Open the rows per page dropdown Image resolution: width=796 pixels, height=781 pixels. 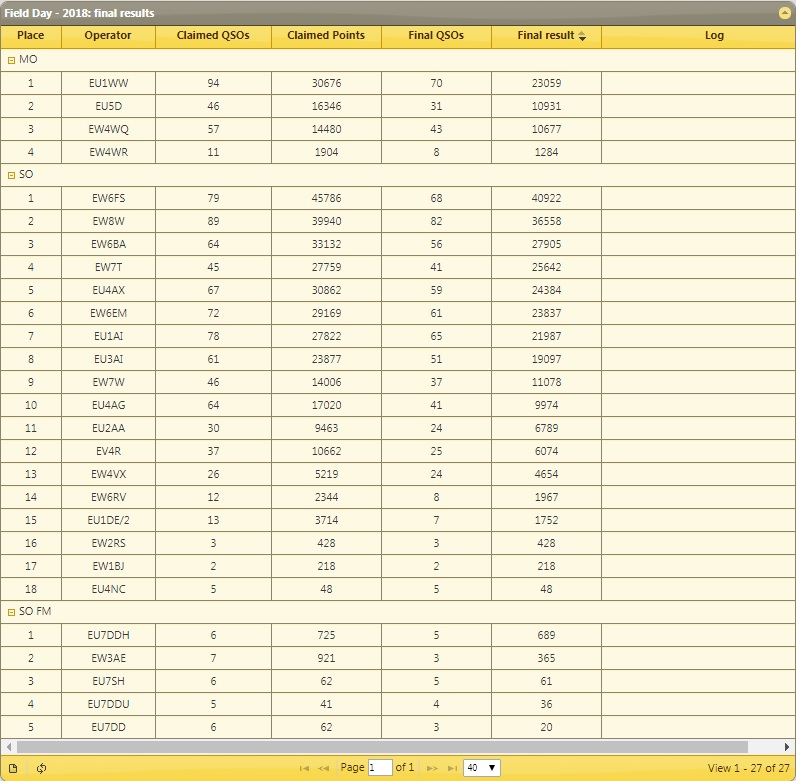tap(481, 768)
